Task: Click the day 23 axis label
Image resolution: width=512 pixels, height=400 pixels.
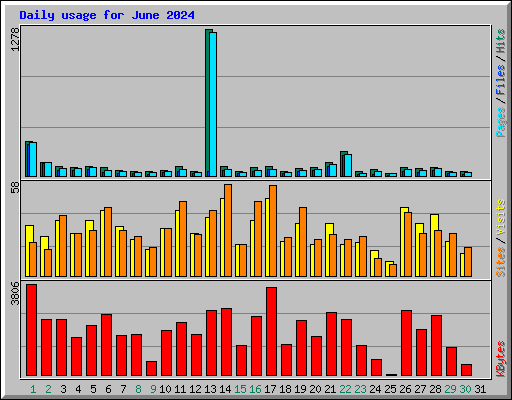Action: [360, 389]
